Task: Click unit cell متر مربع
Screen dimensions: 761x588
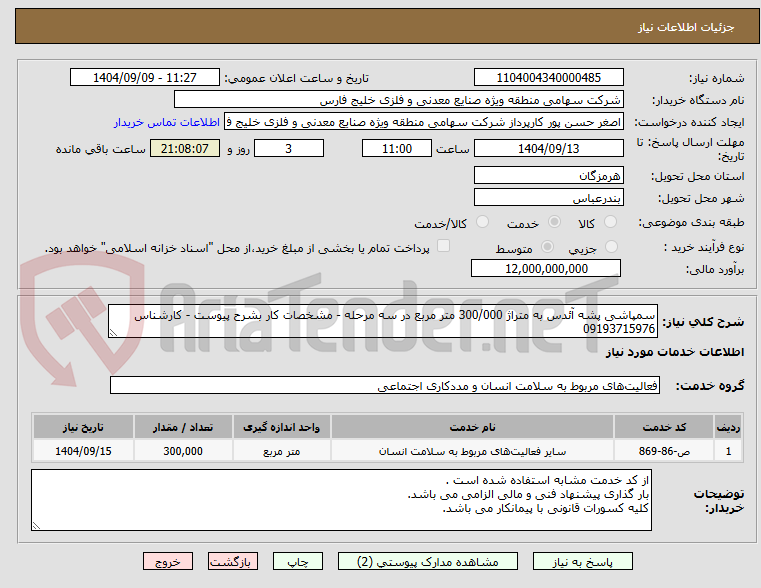Action: pos(281,451)
